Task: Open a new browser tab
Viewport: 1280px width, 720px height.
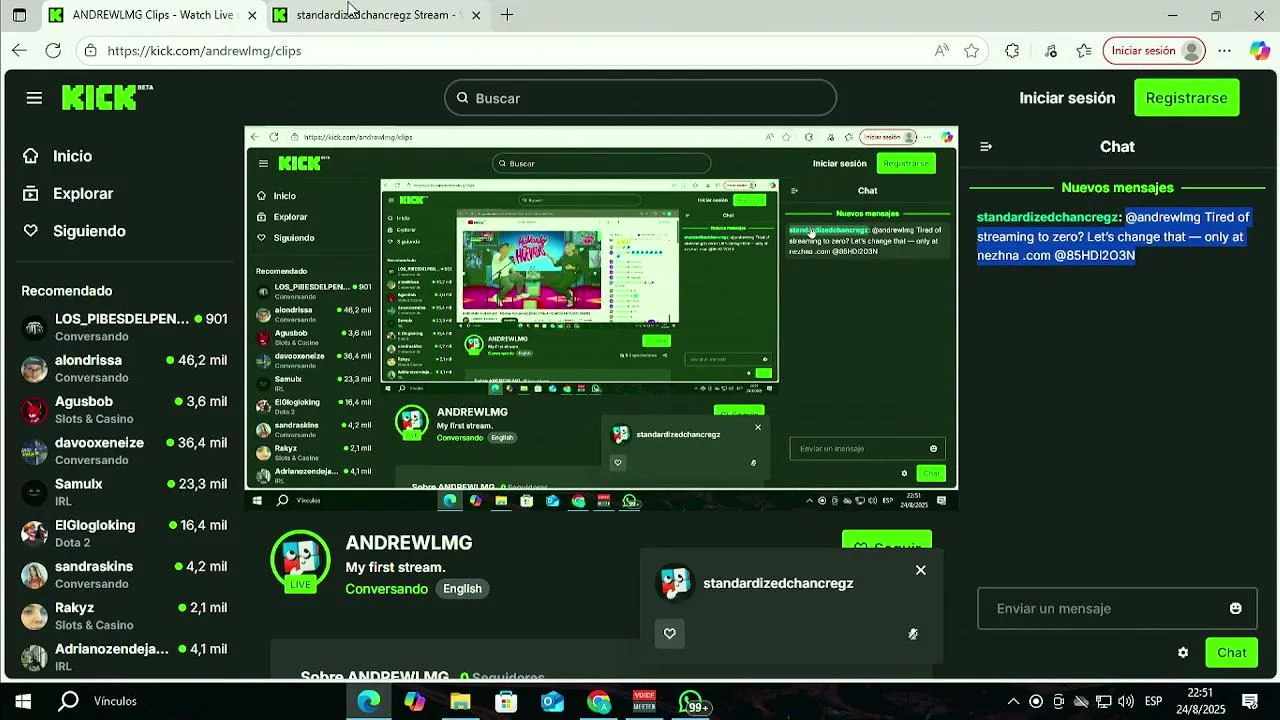Action: click(x=507, y=15)
